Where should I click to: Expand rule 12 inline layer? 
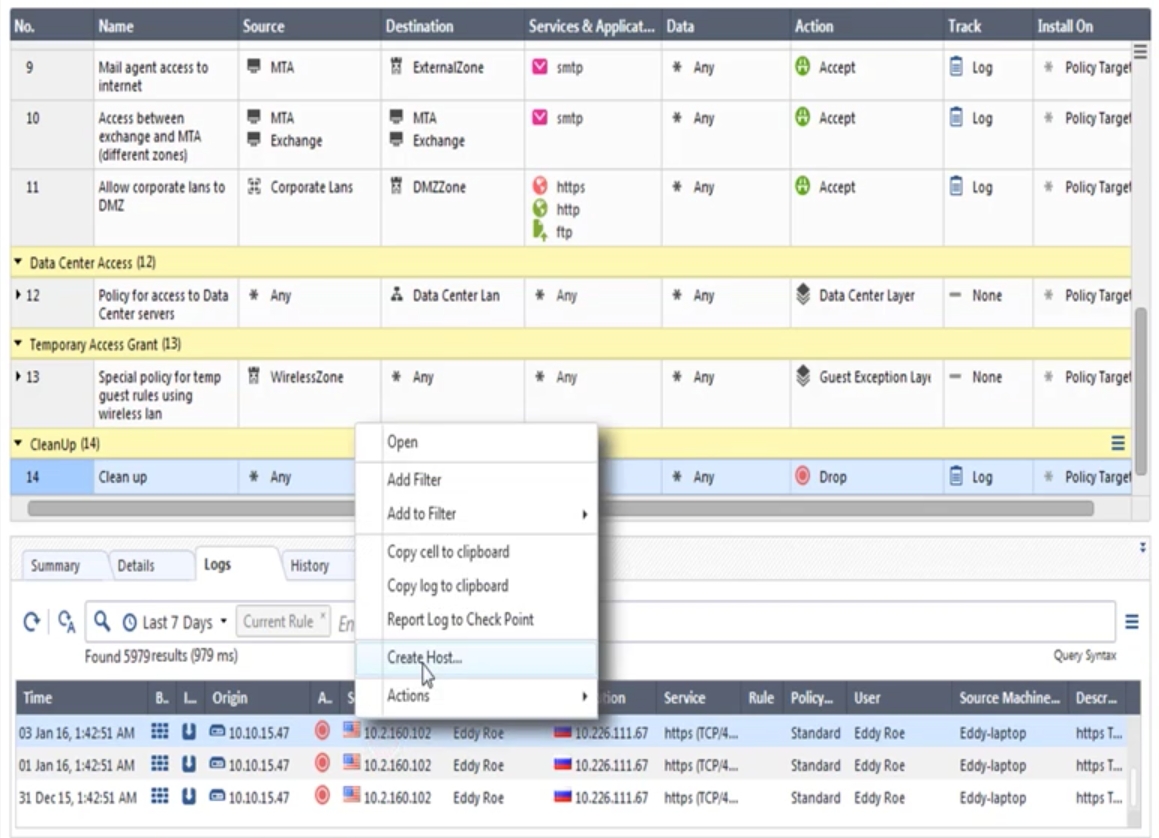point(17,296)
